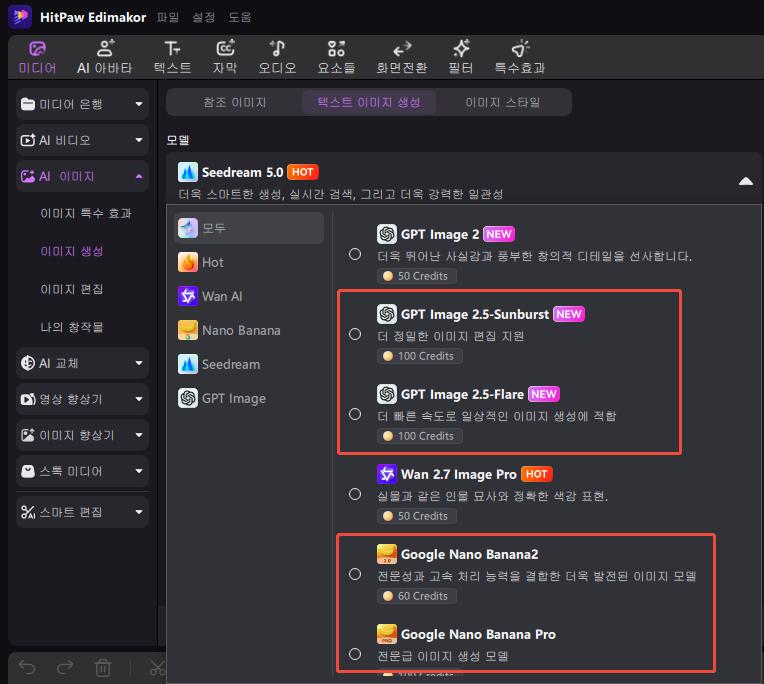The height and width of the screenshot is (684, 764).
Task: Click the redo arrow icon
Action: tap(65, 667)
